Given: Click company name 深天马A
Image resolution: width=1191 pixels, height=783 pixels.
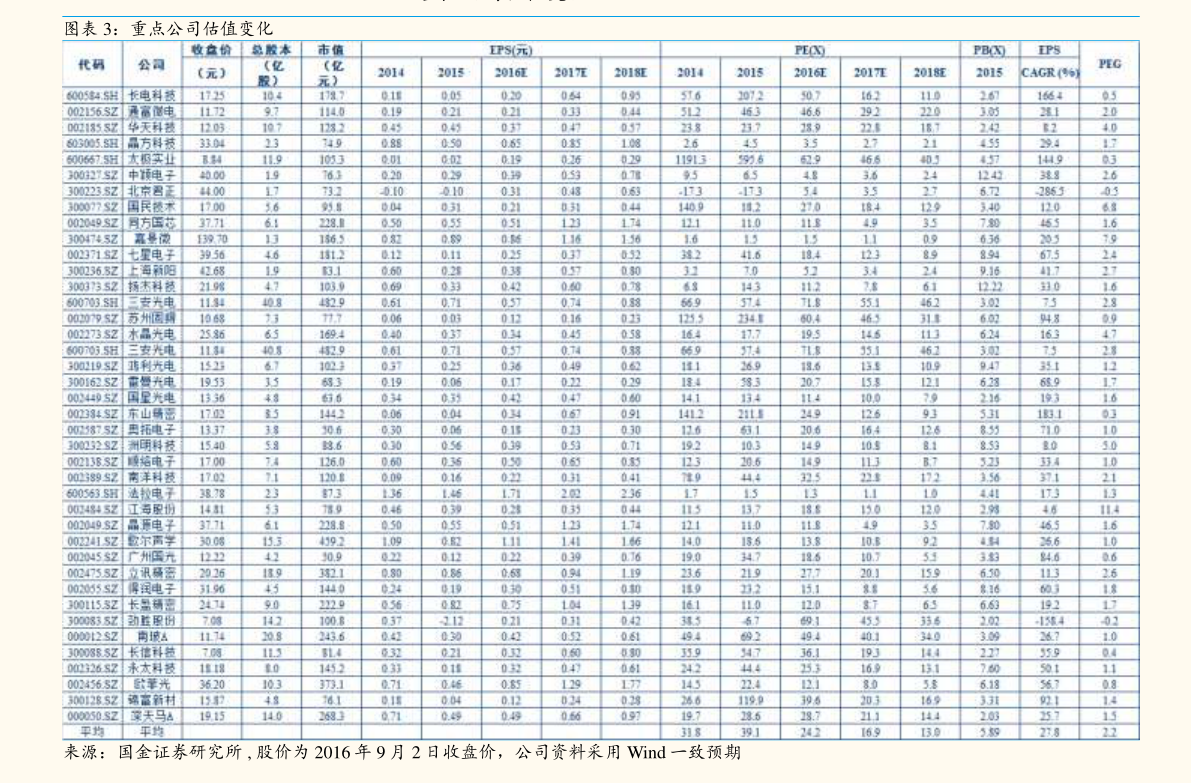Looking at the screenshot, I should [x=151, y=716].
